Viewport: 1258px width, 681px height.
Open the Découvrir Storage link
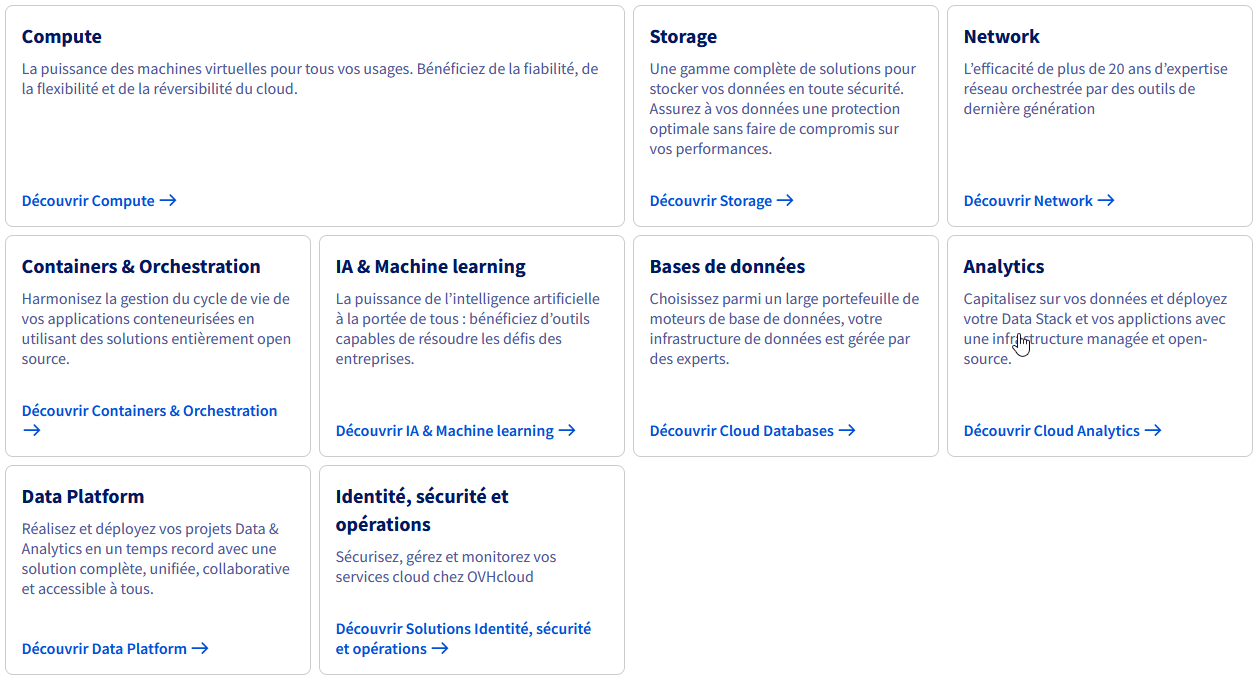point(712,200)
